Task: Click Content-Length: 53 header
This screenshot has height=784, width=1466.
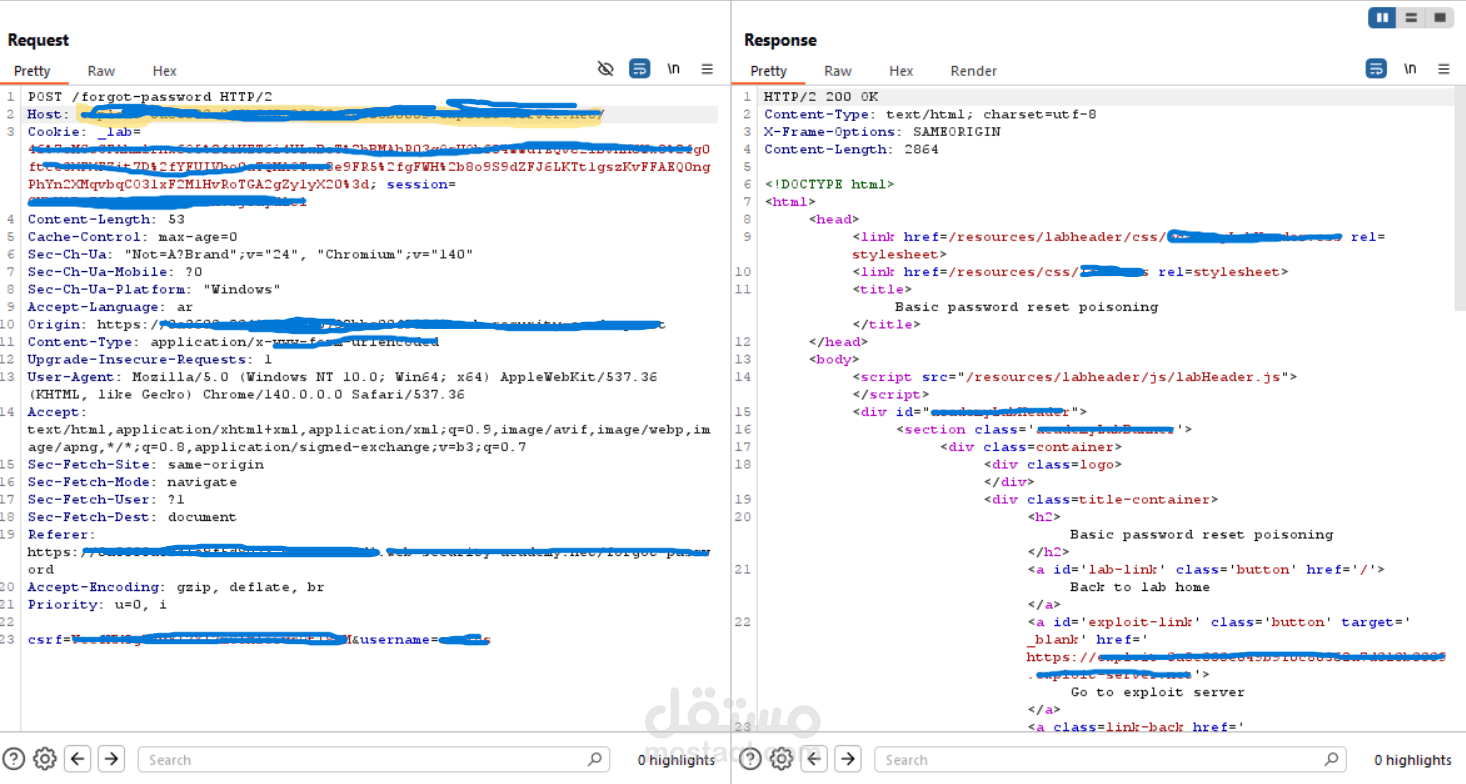Action: click(x=106, y=219)
